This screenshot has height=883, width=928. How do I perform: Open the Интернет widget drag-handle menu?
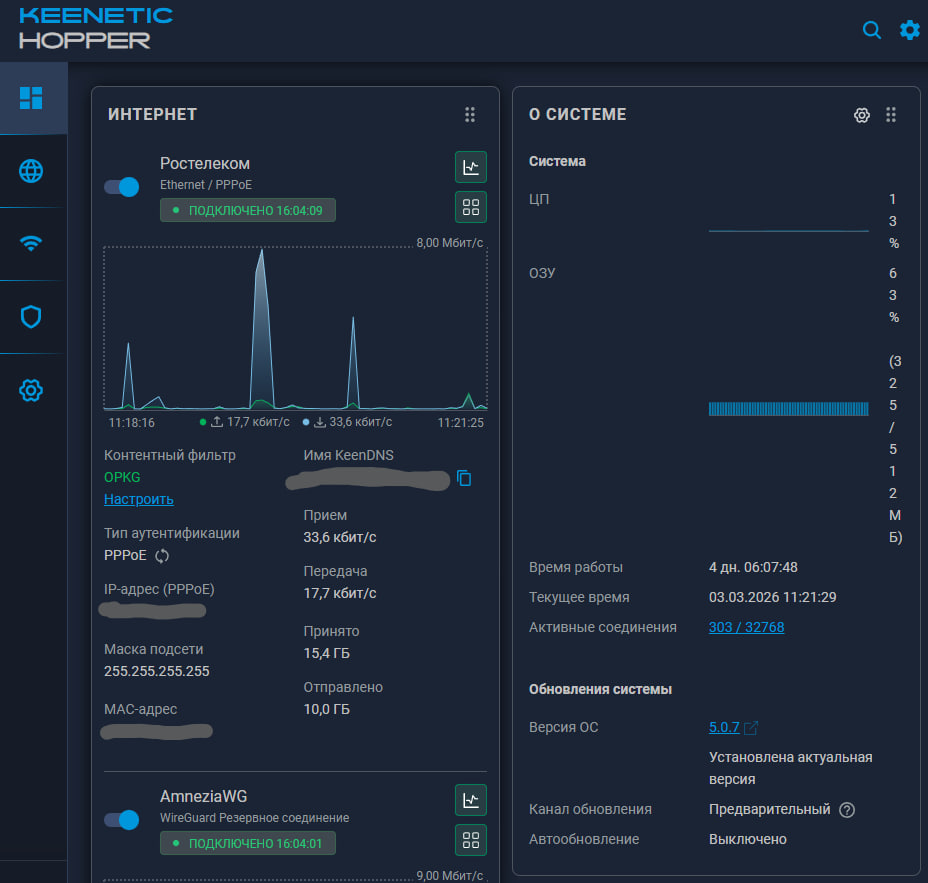click(470, 115)
